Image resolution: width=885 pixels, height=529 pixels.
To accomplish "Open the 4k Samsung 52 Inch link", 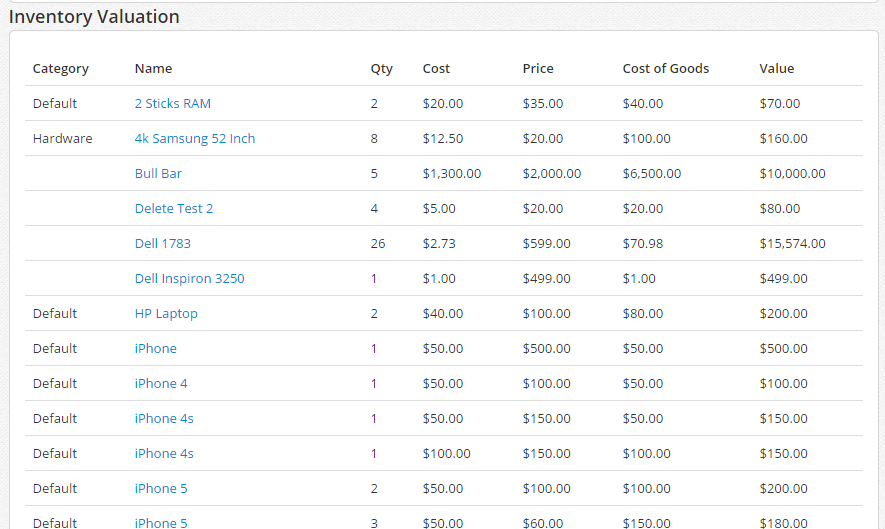I will click(x=195, y=139).
